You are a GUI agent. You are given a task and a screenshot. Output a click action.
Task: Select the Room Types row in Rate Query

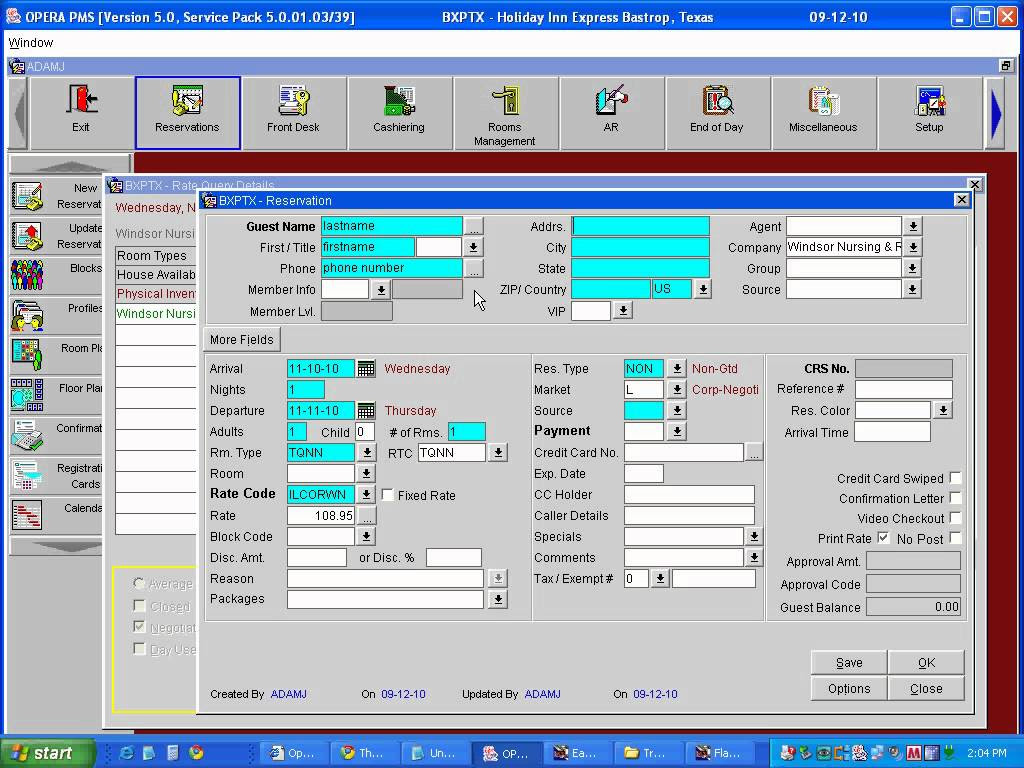(x=155, y=255)
